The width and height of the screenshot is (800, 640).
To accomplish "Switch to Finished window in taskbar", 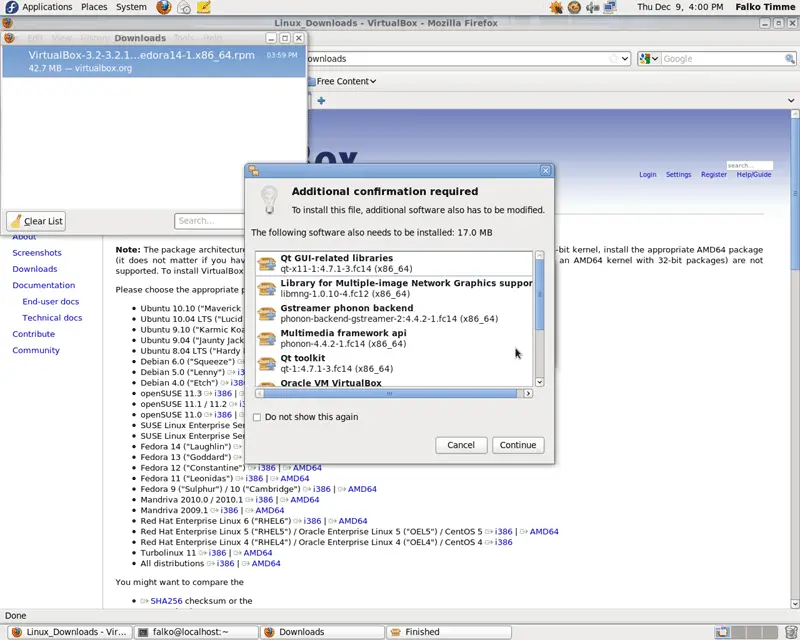I will click(448, 632).
